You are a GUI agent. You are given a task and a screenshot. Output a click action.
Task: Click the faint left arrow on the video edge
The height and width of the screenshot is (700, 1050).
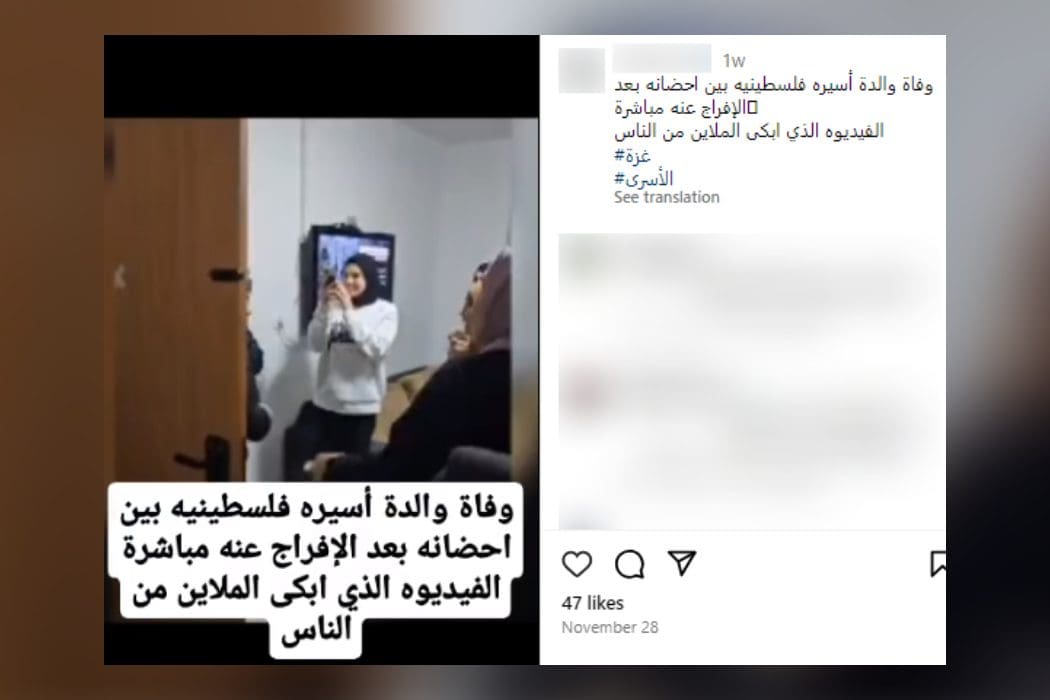(119, 277)
